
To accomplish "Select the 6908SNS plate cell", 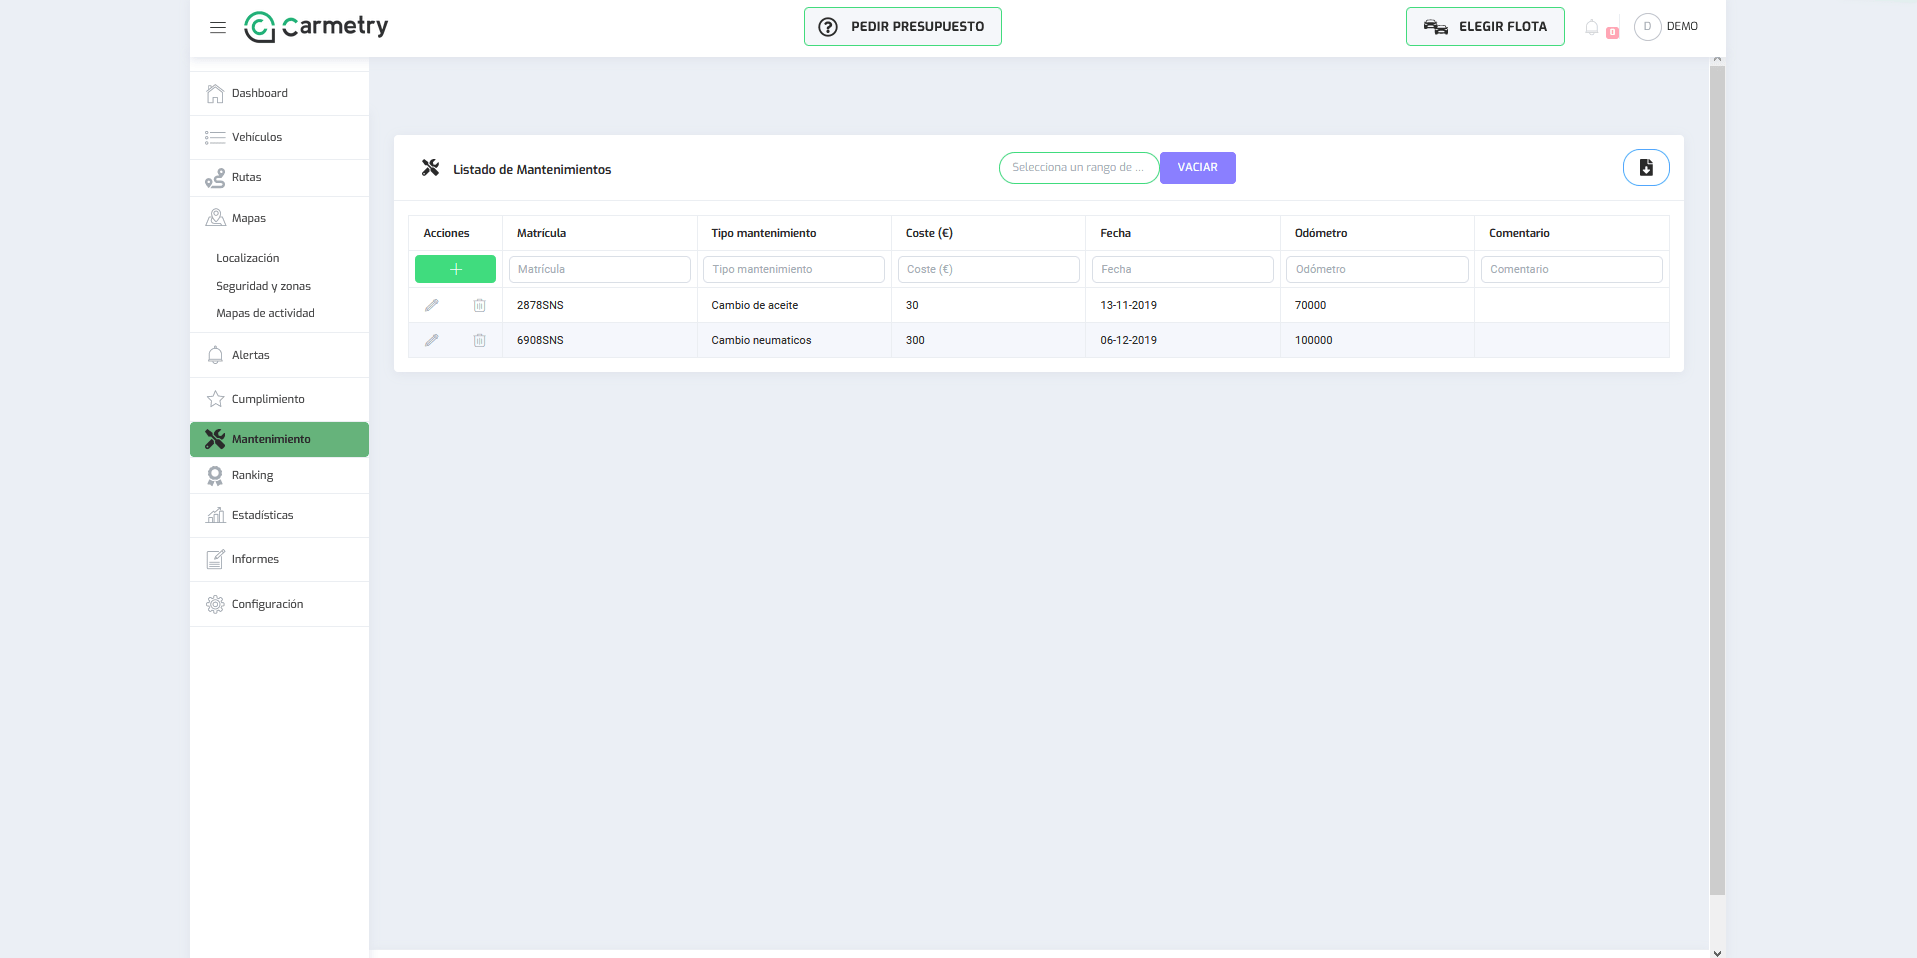I will tap(600, 340).
